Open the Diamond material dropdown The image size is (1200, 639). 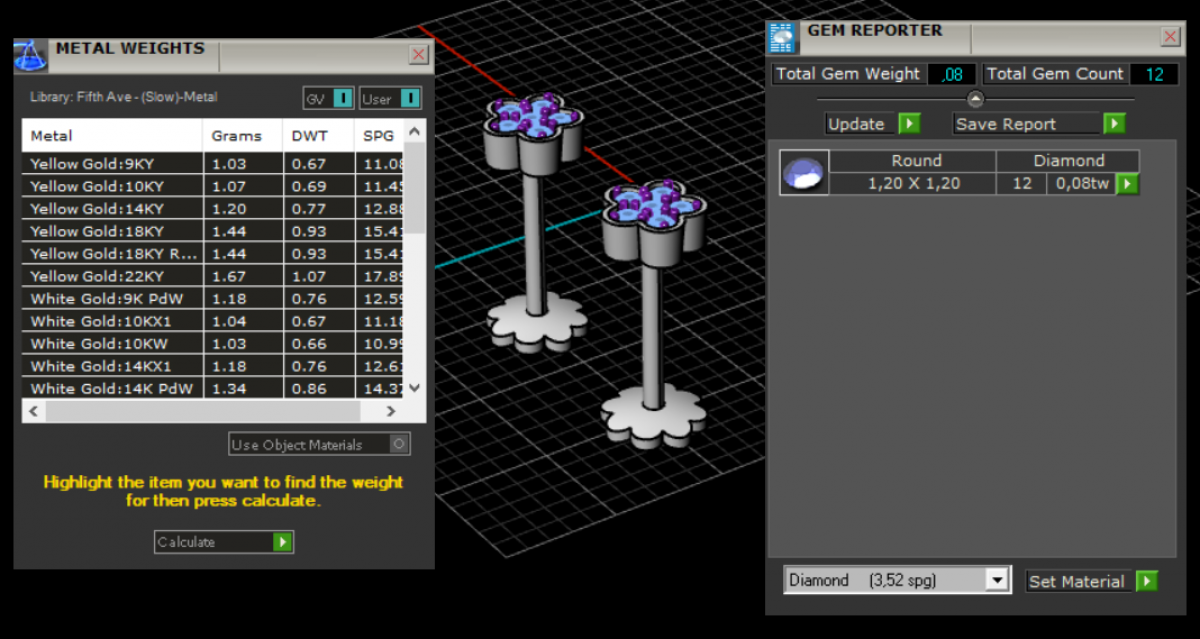996,580
